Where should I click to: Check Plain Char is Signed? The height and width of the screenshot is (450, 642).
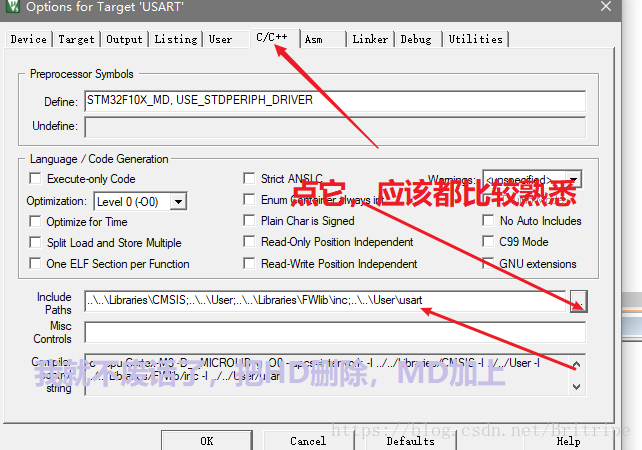249,220
